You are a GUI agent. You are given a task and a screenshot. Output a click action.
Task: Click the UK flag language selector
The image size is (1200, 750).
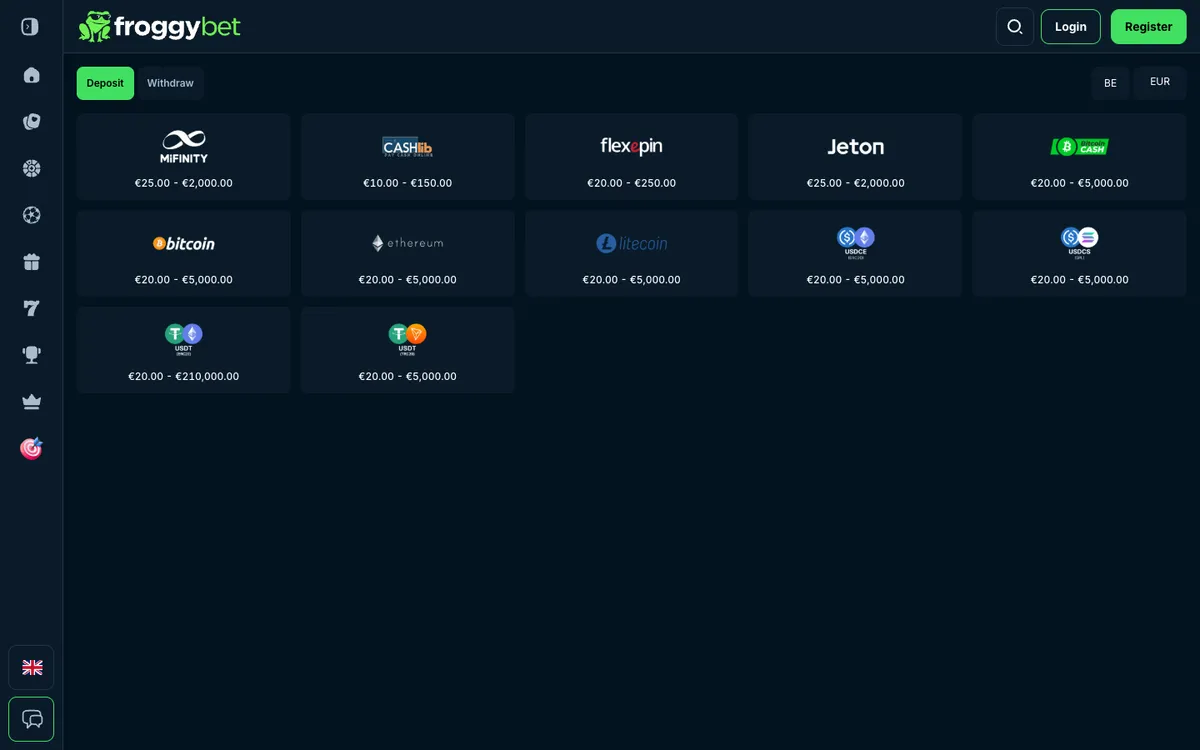tap(31, 667)
